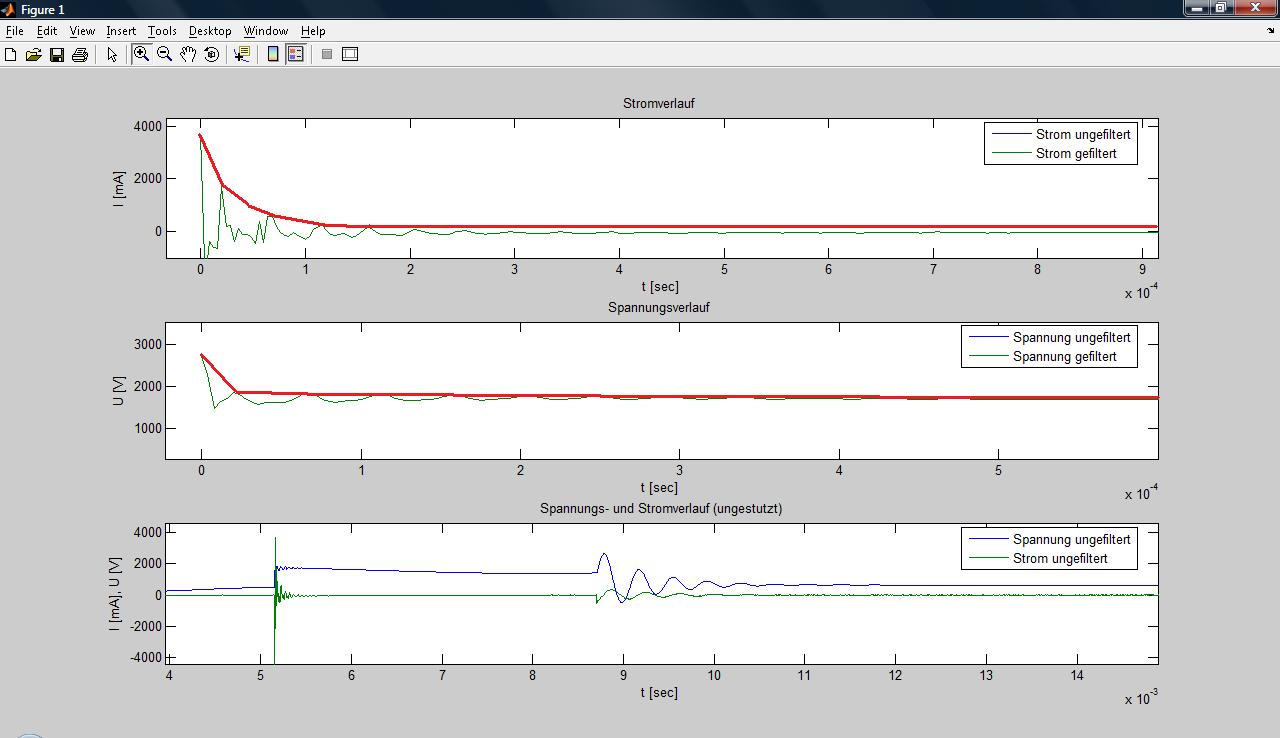
Task: Expand the Desktop menu
Action: 210,31
